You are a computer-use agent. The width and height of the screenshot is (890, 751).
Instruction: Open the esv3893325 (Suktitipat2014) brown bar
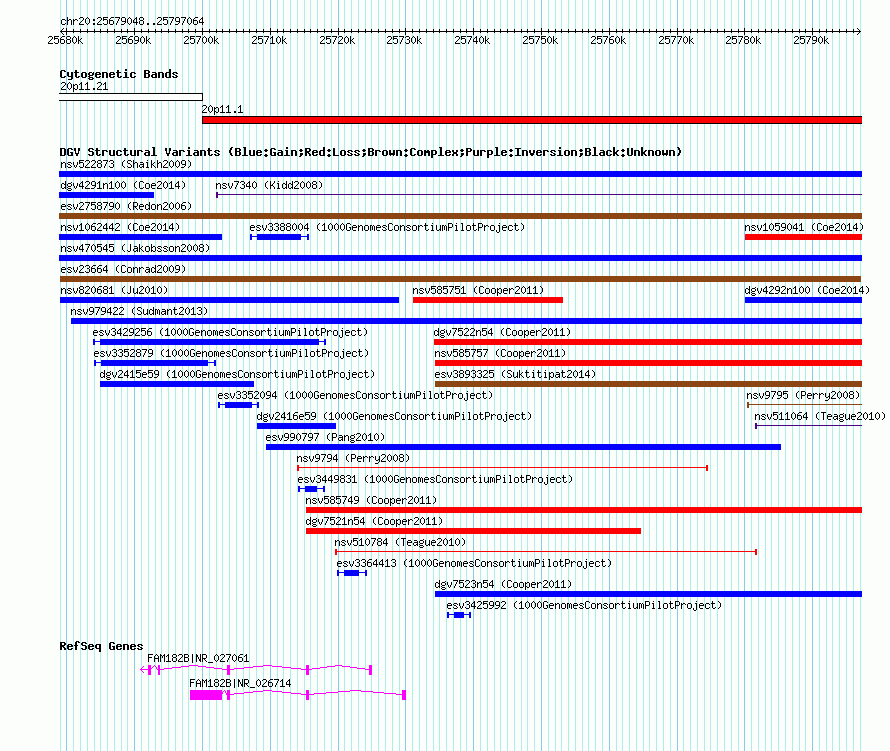(648, 384)
